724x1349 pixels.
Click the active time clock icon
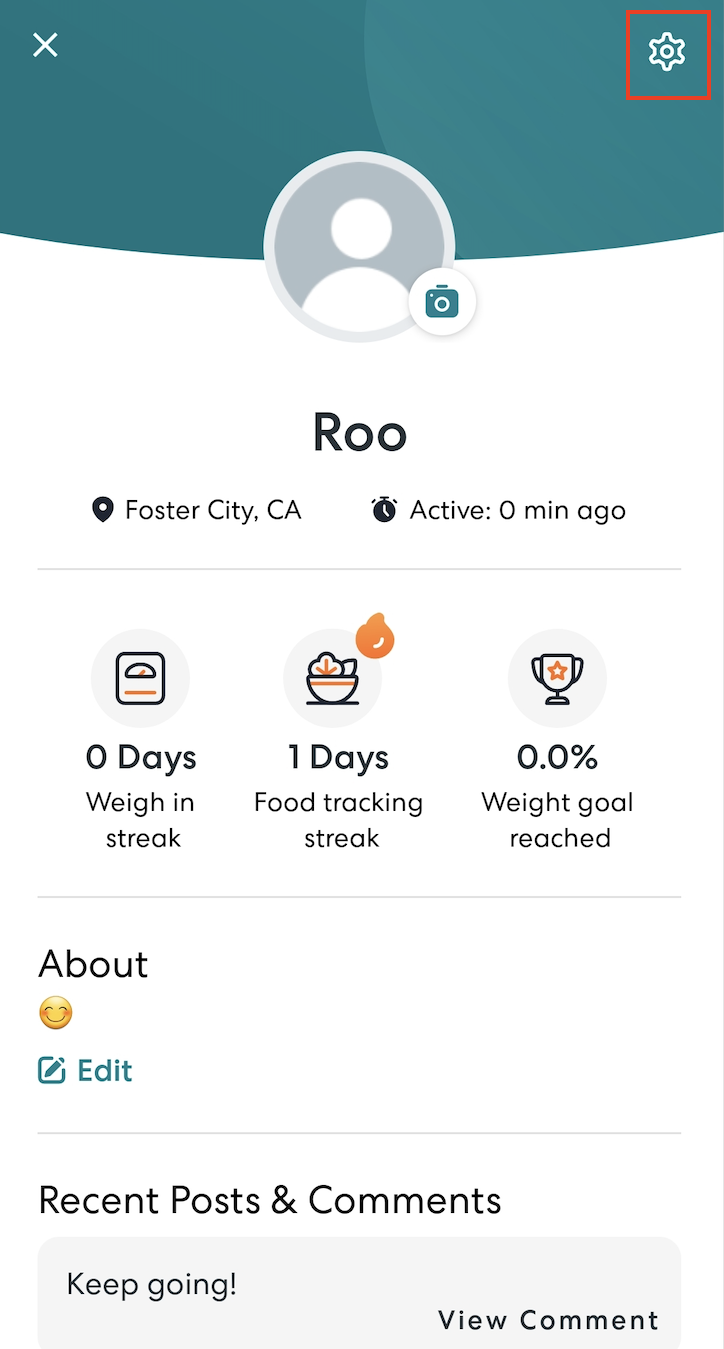(x=384, y=510)
